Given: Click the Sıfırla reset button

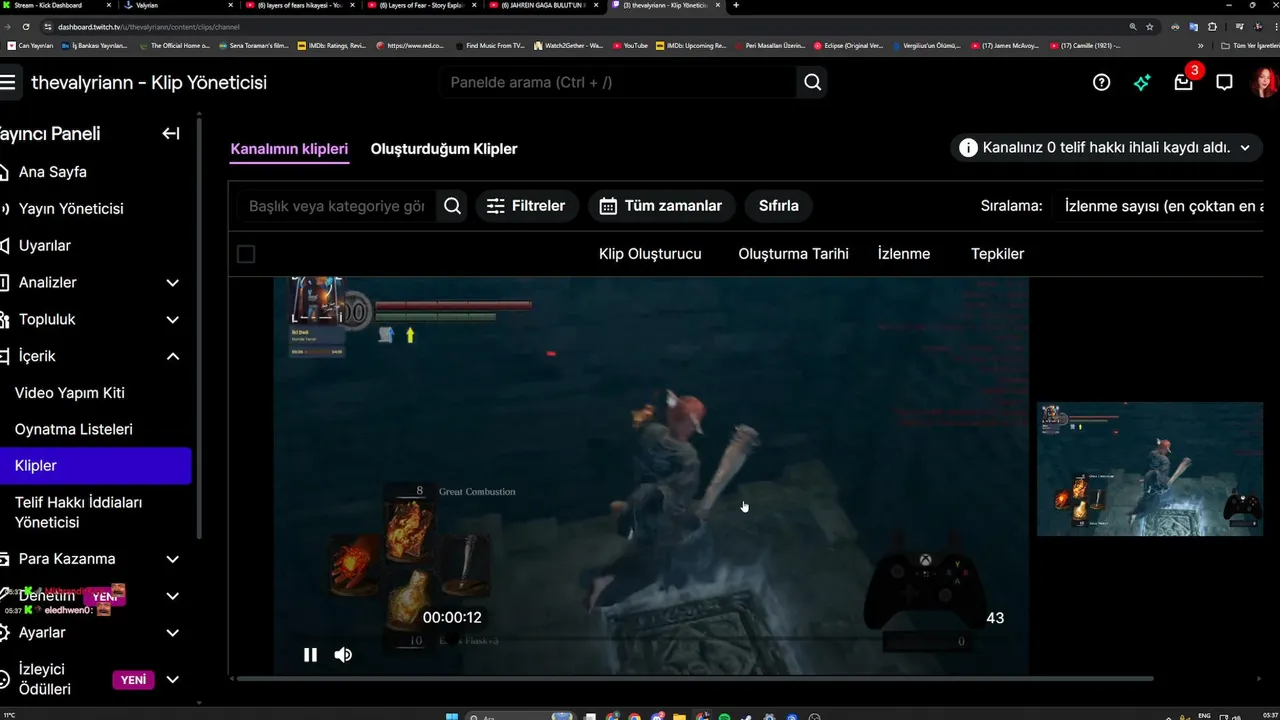Looking at the screenshot, I should tap(779, 206).
